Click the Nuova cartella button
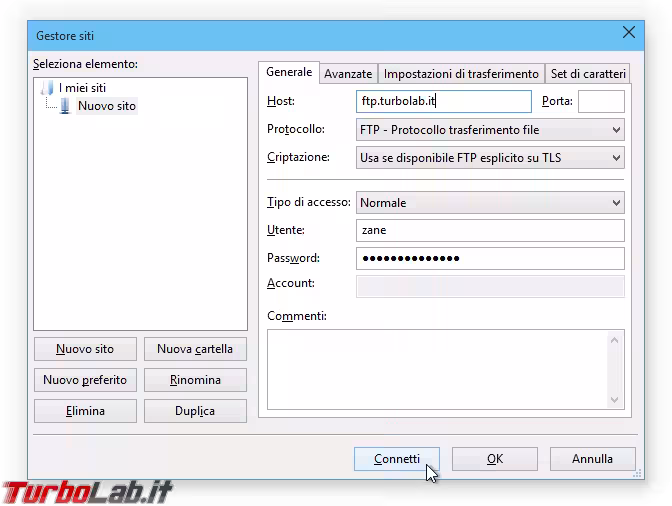Image resolution: width=672 pixels, height=506 pixels. point(195,349)
